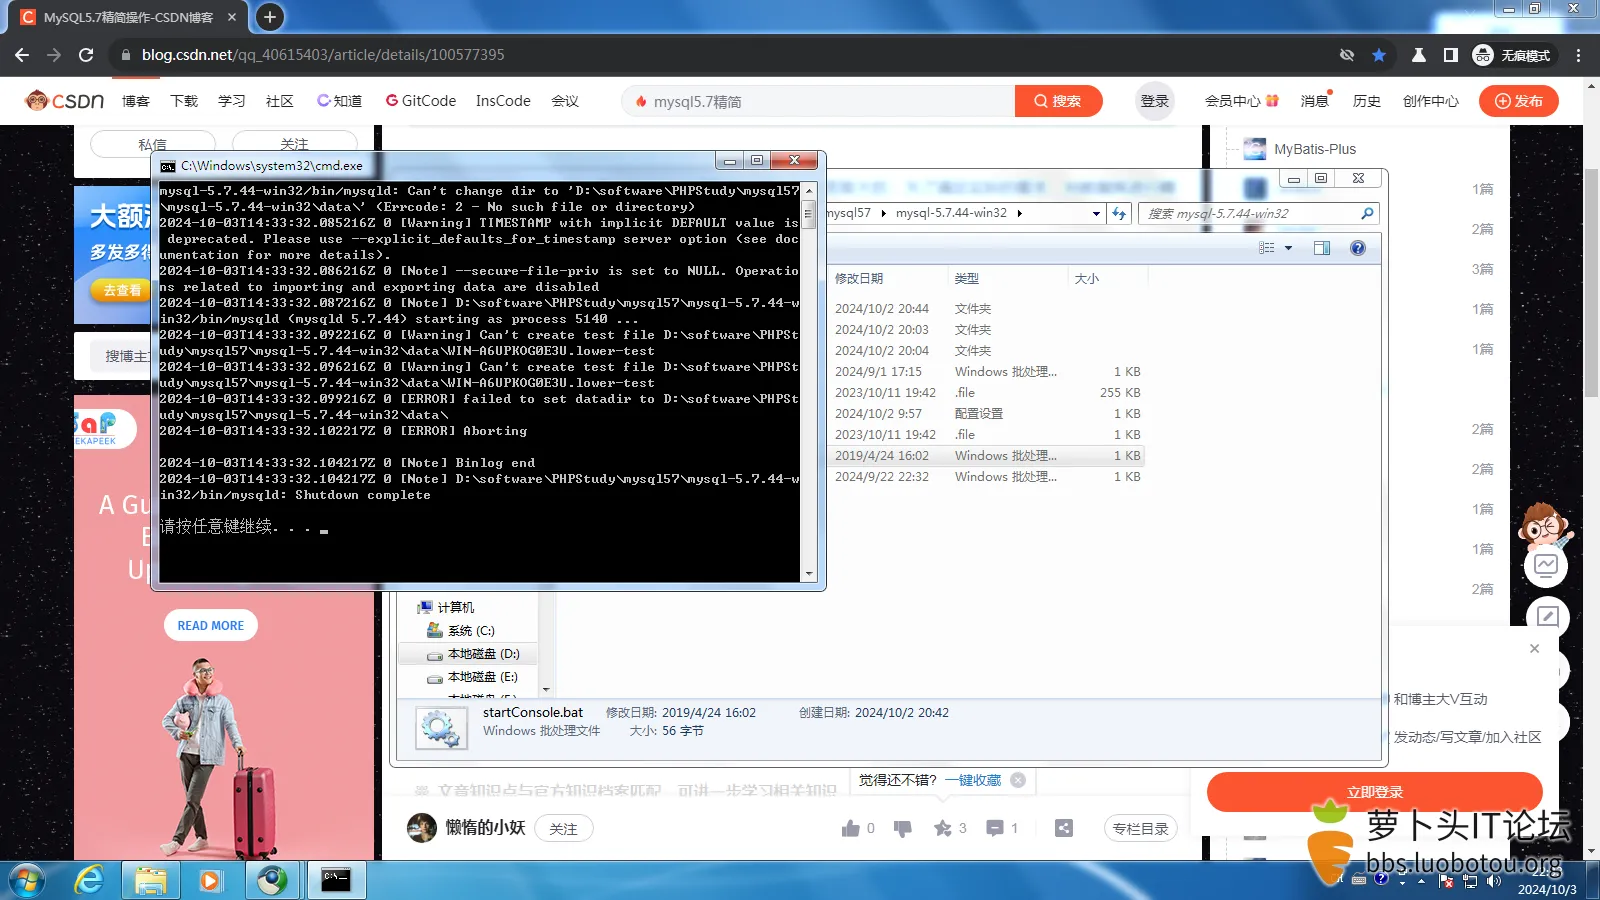Refresh the Explorer folder
The image size is (1600, 900).
pos(1119,213)
